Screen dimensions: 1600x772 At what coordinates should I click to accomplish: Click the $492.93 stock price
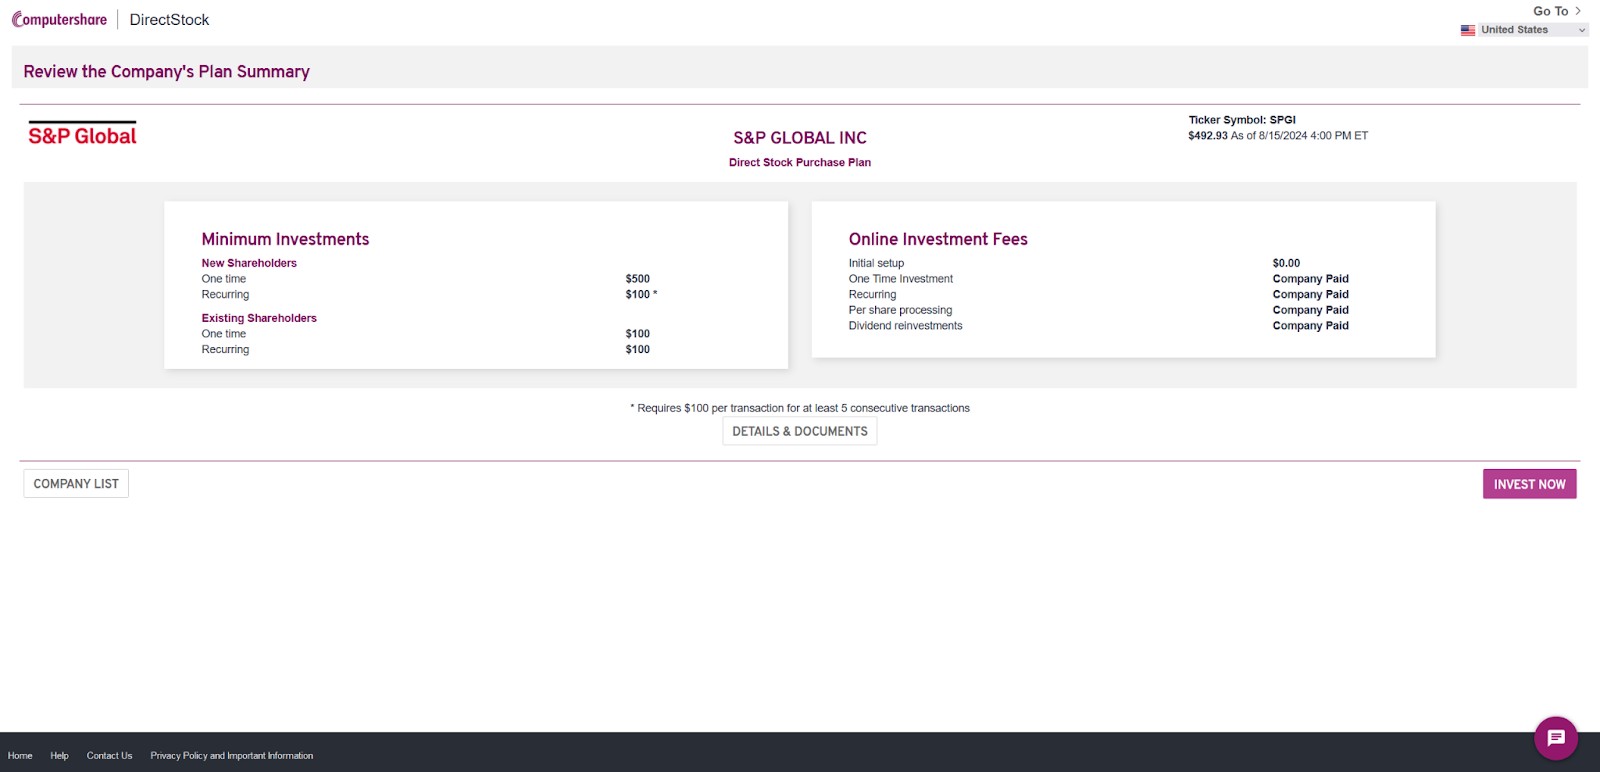pos(1208,136)
